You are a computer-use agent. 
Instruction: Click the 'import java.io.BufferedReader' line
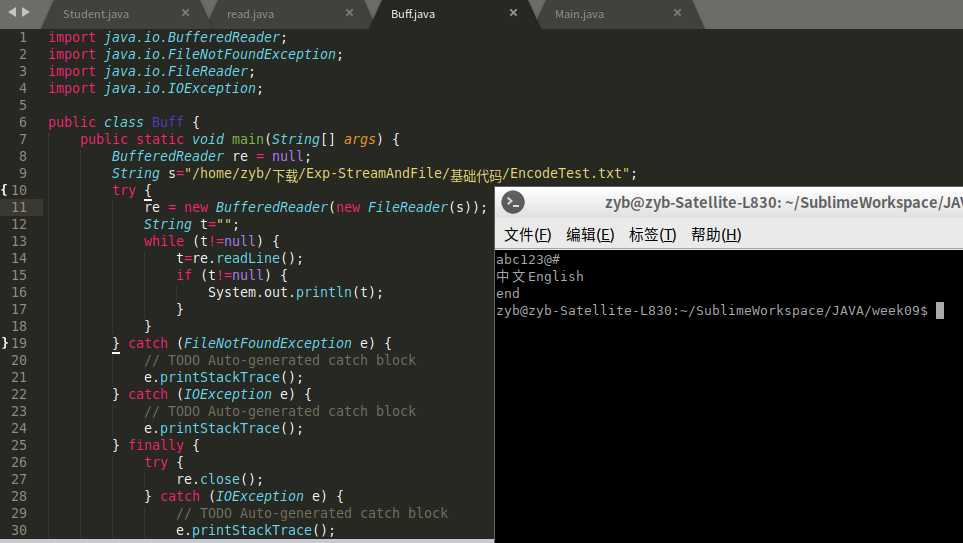[168, 37]
